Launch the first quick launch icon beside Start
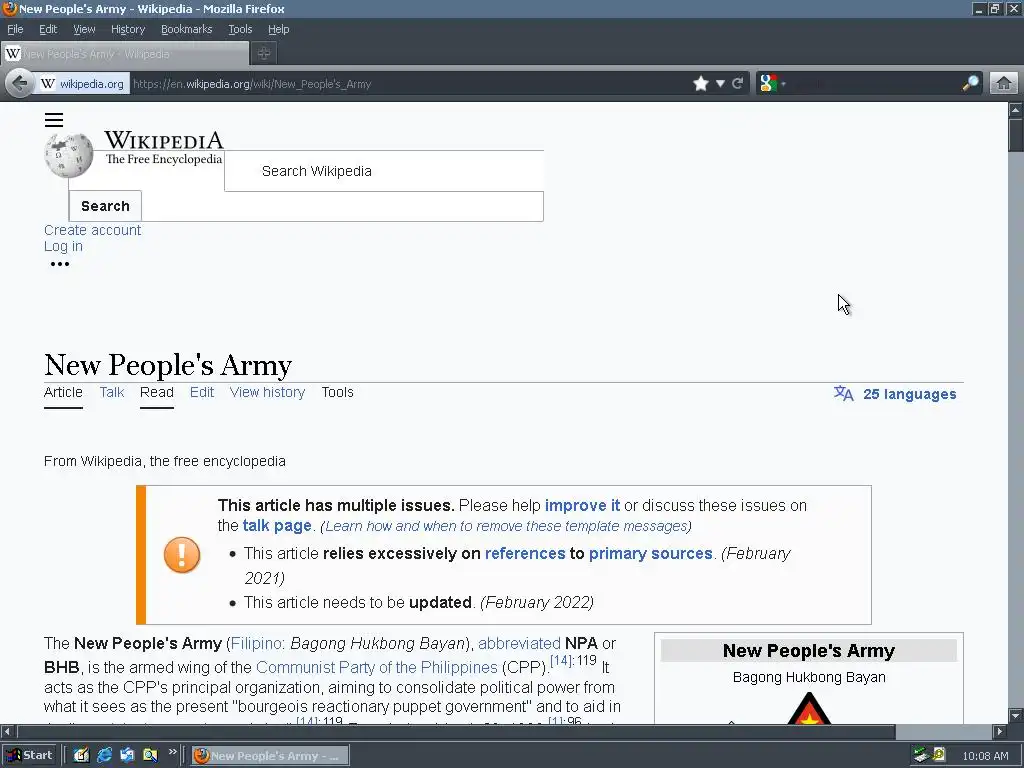Viewport: 1024px width, 768px height. [x=81, y=756]
